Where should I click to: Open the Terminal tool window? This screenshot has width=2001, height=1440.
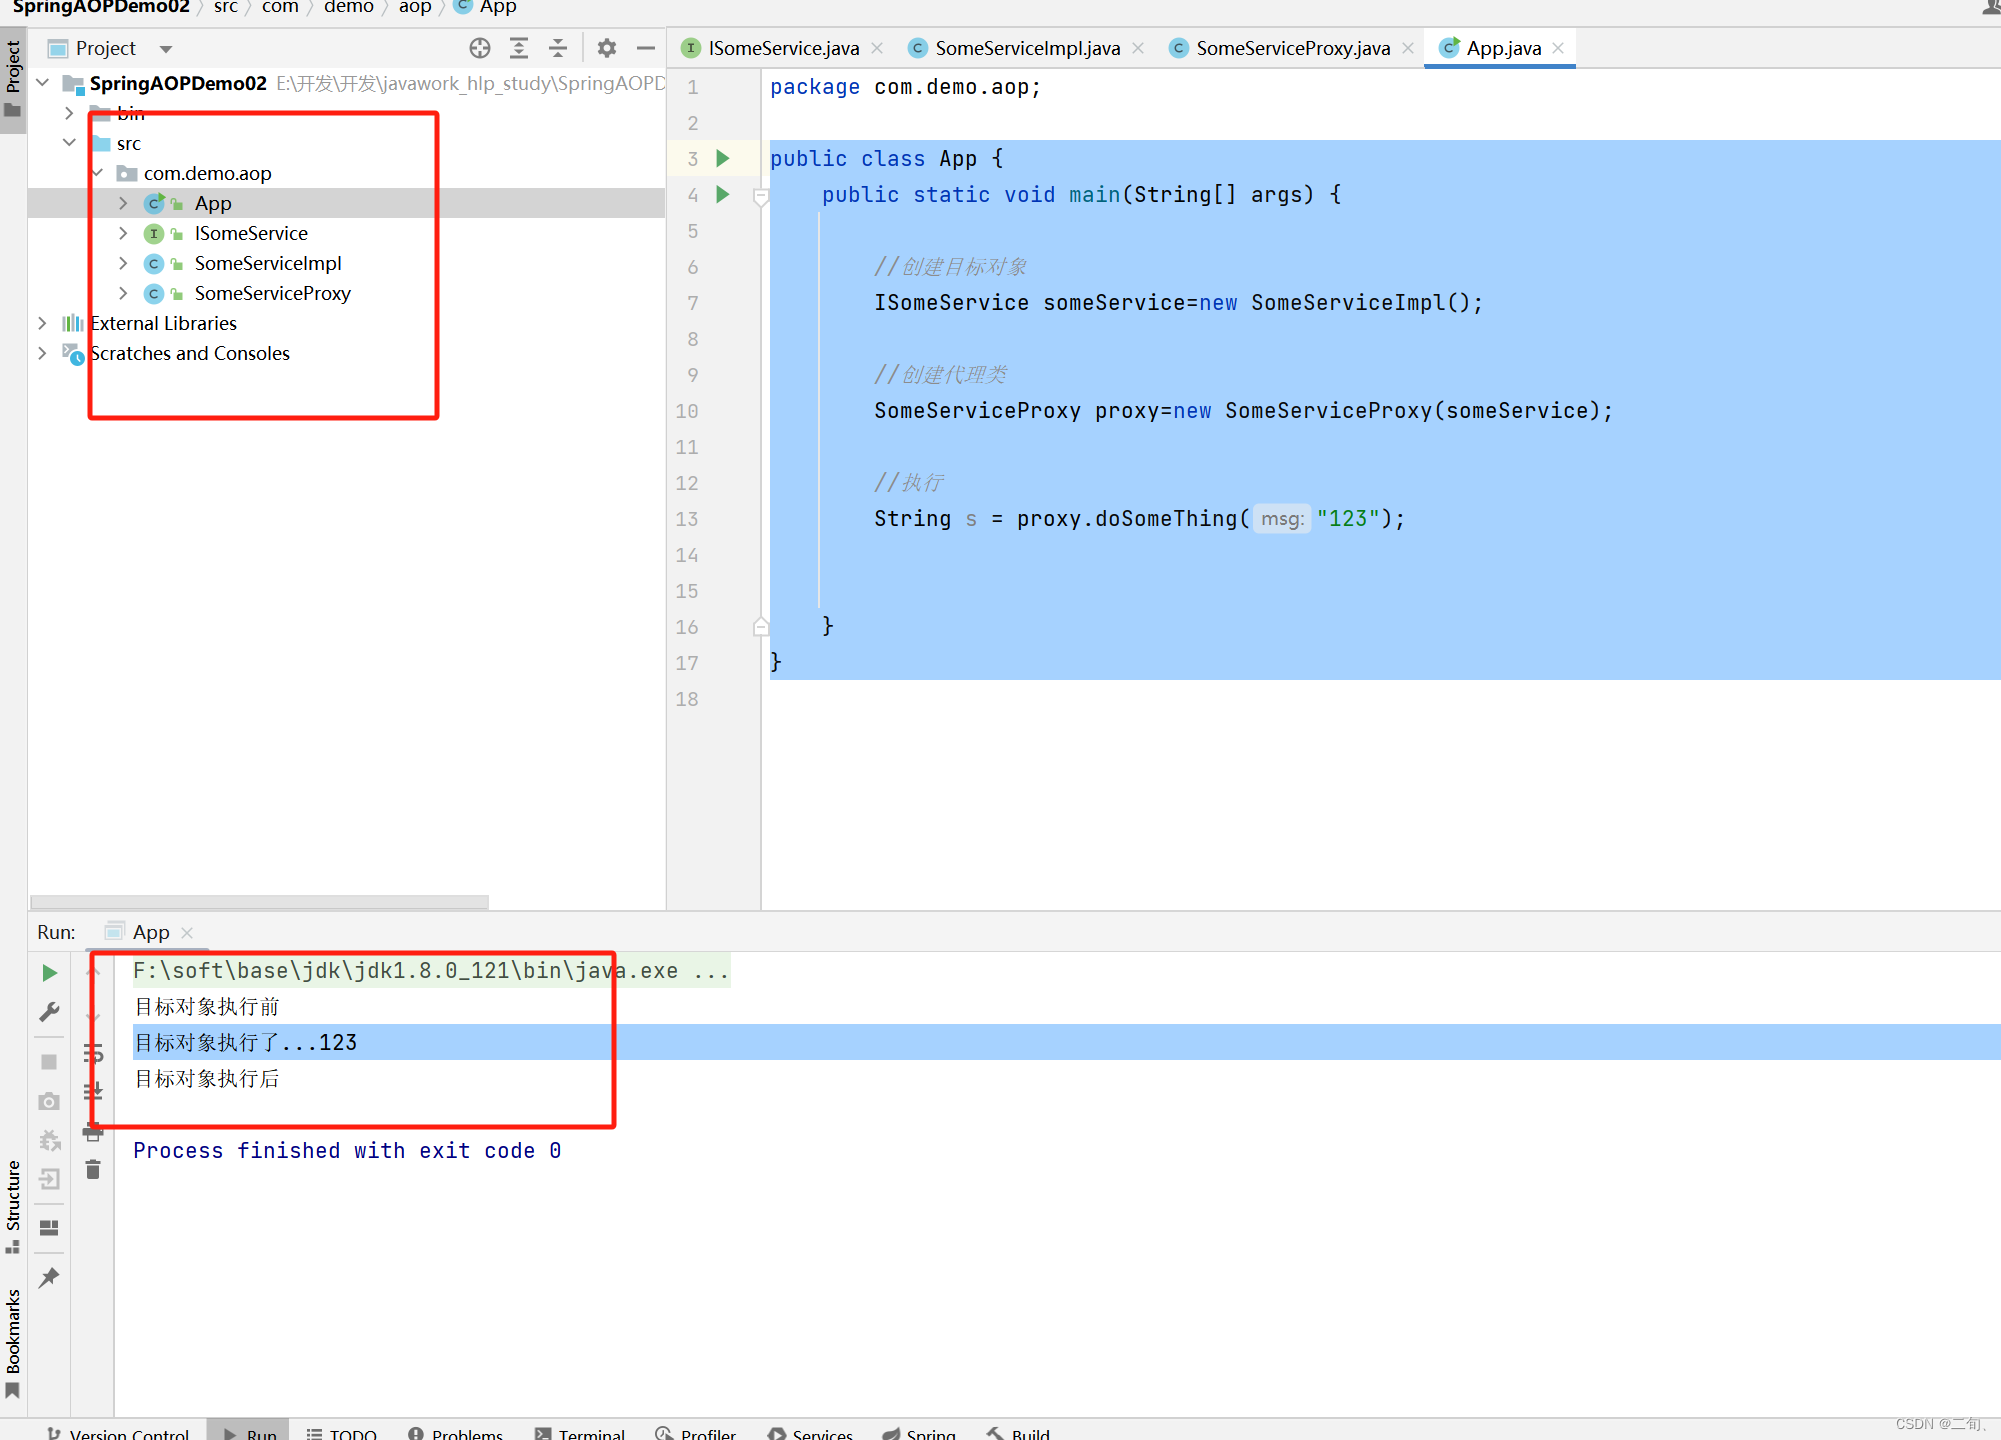pyautogui.click(x=580, y=1433)
